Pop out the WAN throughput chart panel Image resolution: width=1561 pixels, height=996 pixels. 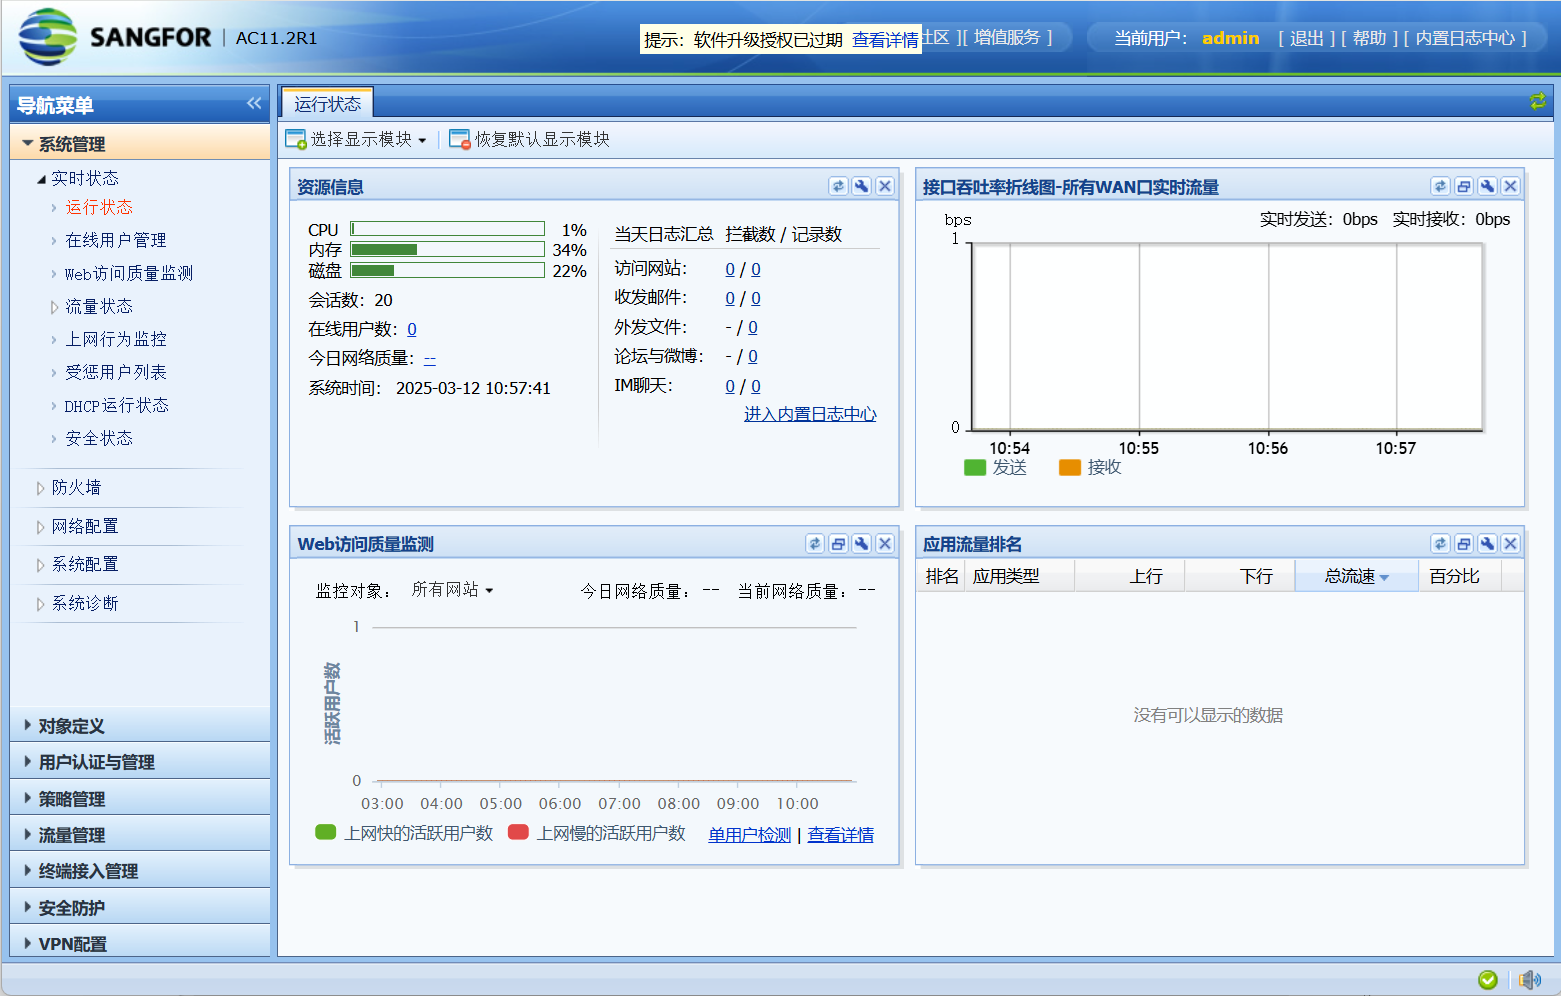(x=1464, y=186)
